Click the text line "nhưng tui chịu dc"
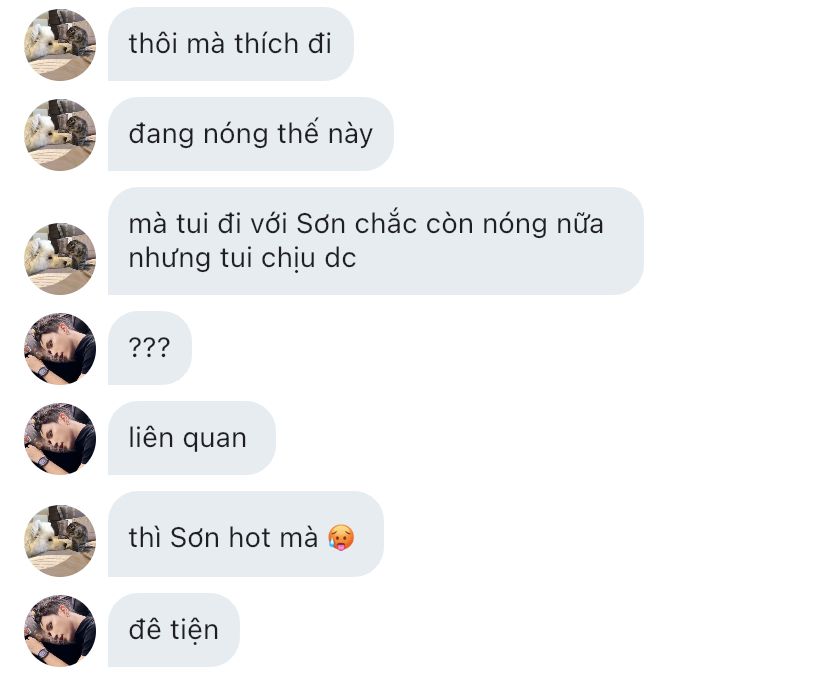This screenshot has height=684, width=828. 242,259
